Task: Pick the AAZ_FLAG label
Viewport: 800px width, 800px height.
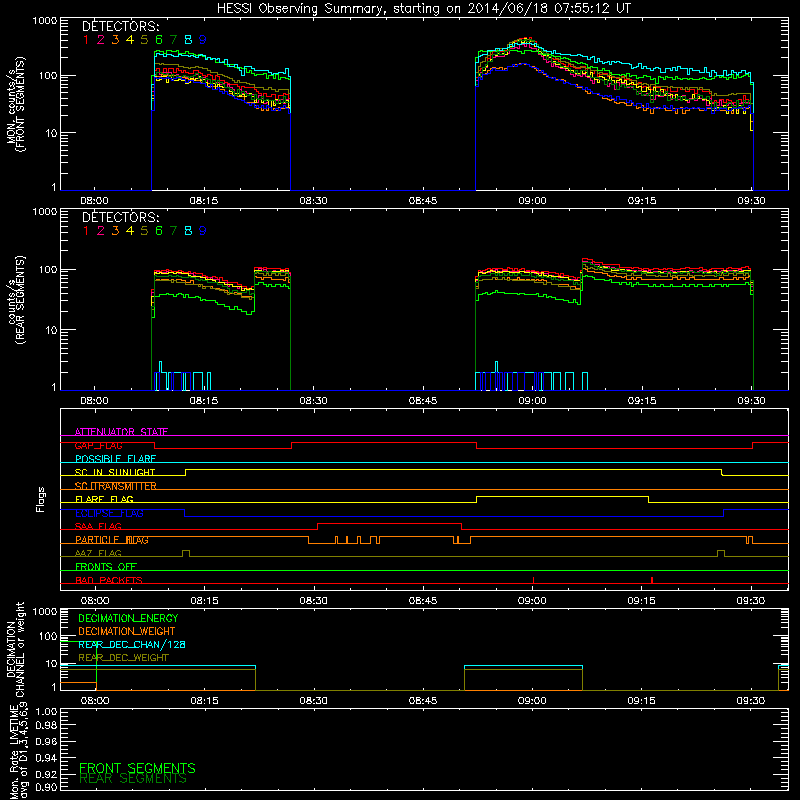Action: [x=98, y=554]
